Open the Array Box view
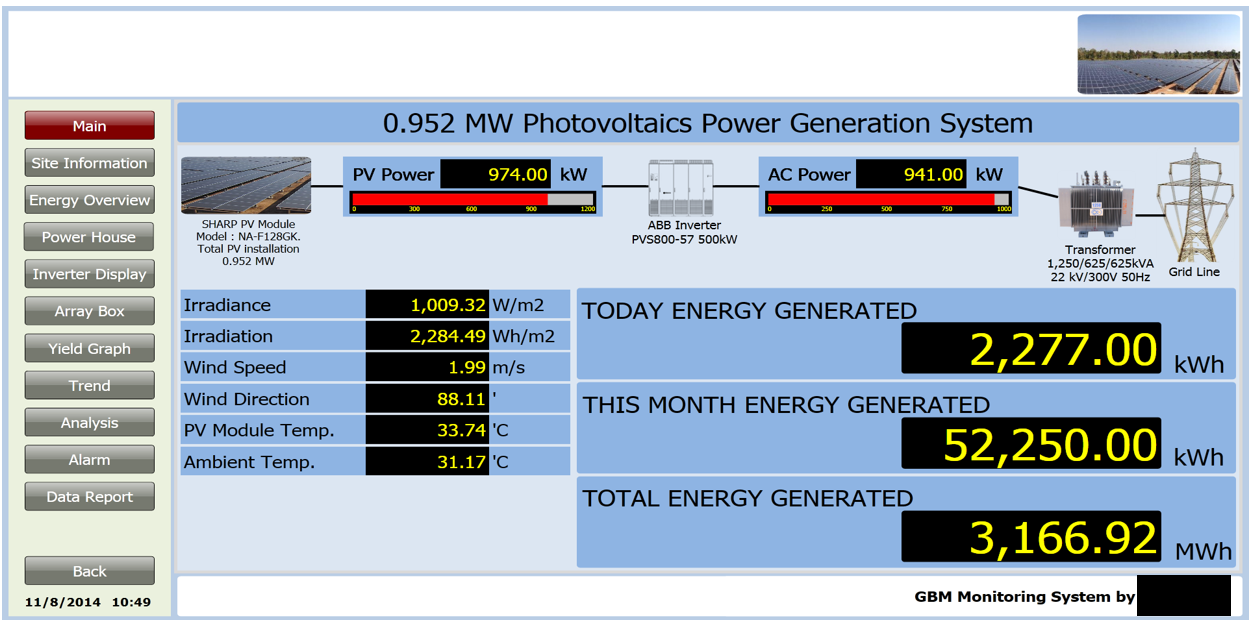The height and width of the screenshot is (624, 1253). point(89,311)
